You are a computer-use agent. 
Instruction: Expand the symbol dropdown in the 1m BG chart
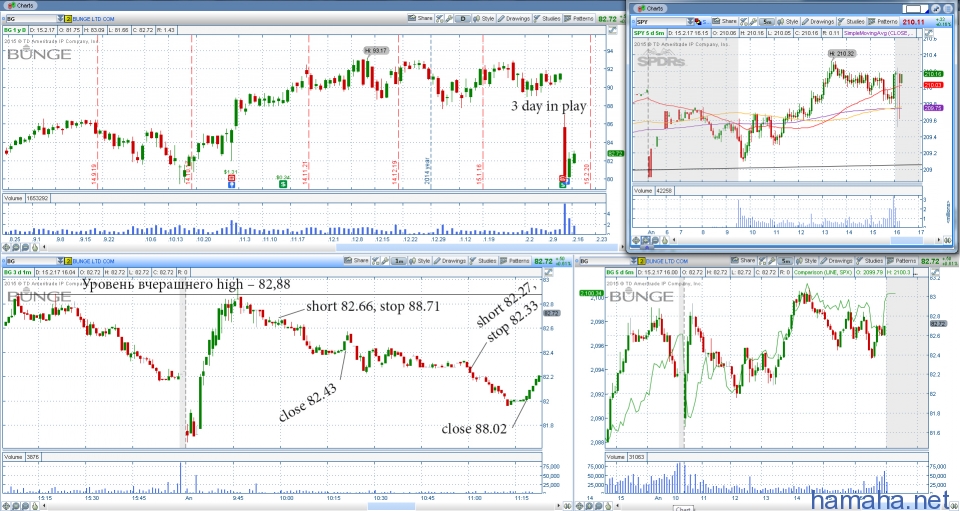tap(60, 261)
